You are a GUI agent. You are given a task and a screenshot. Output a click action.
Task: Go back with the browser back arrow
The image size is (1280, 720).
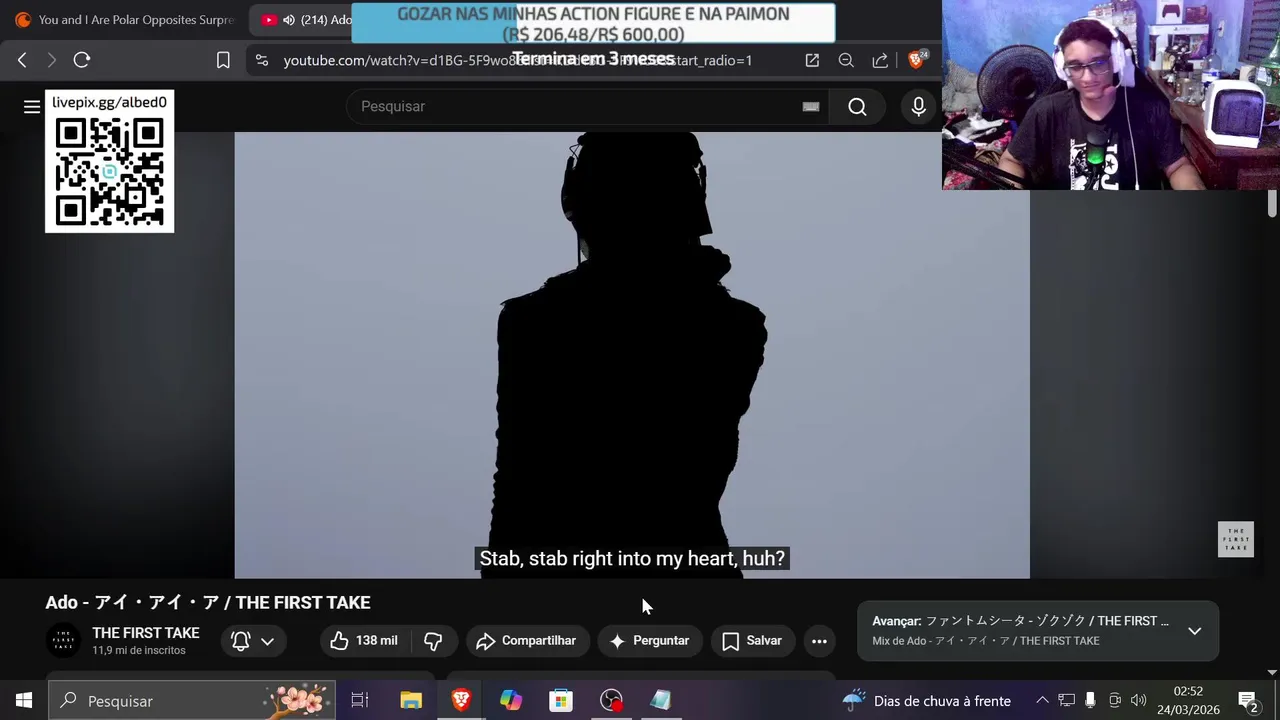22,60
